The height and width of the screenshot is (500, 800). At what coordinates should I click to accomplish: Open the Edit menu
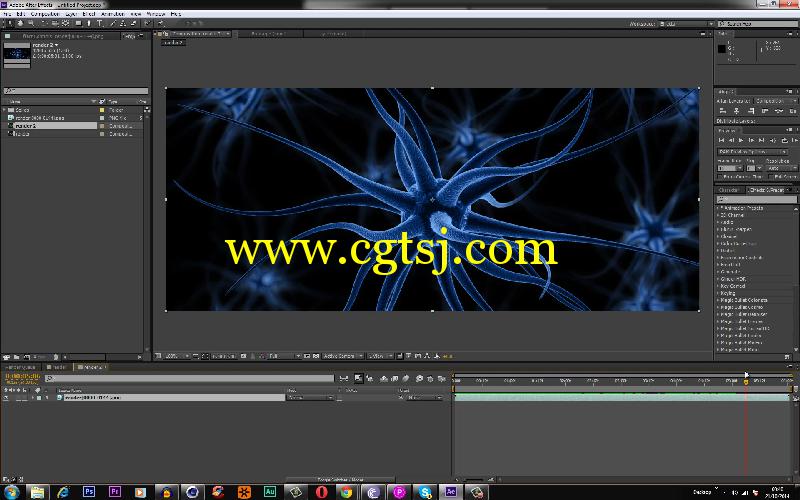click(x=20, y=14)
